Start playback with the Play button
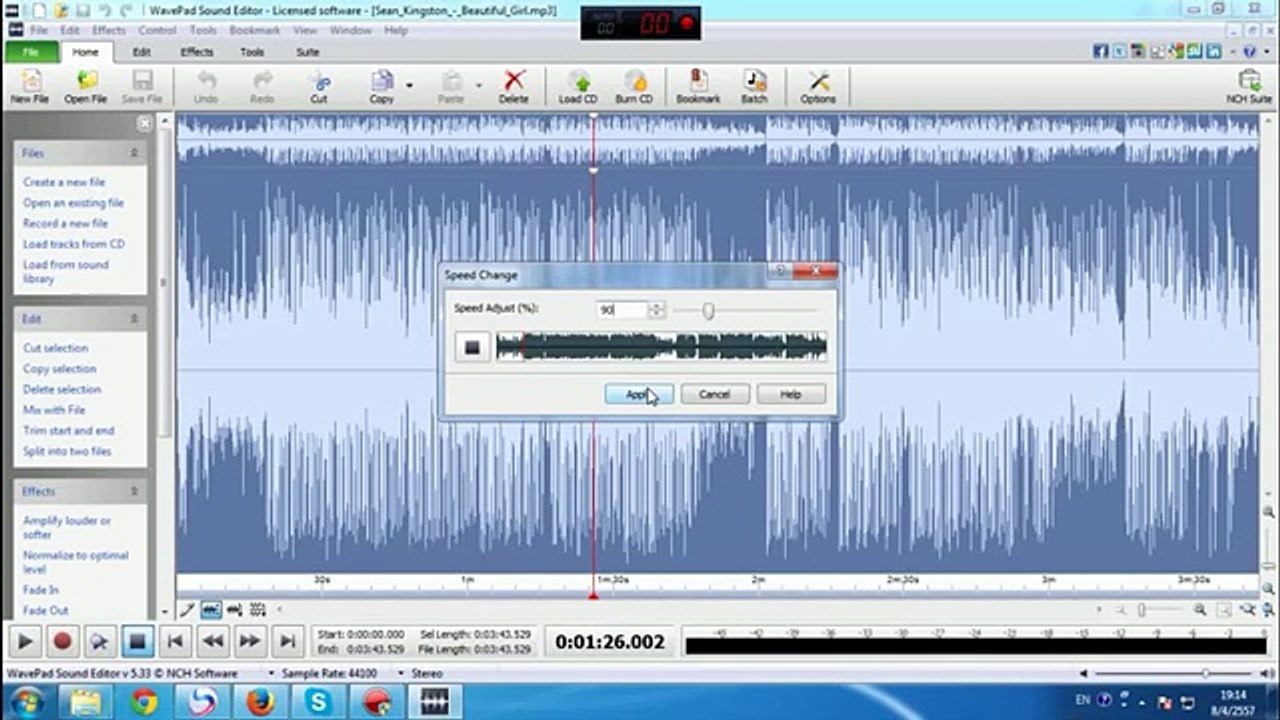This screenshot has width=1280, height=720. coord(26,641)
